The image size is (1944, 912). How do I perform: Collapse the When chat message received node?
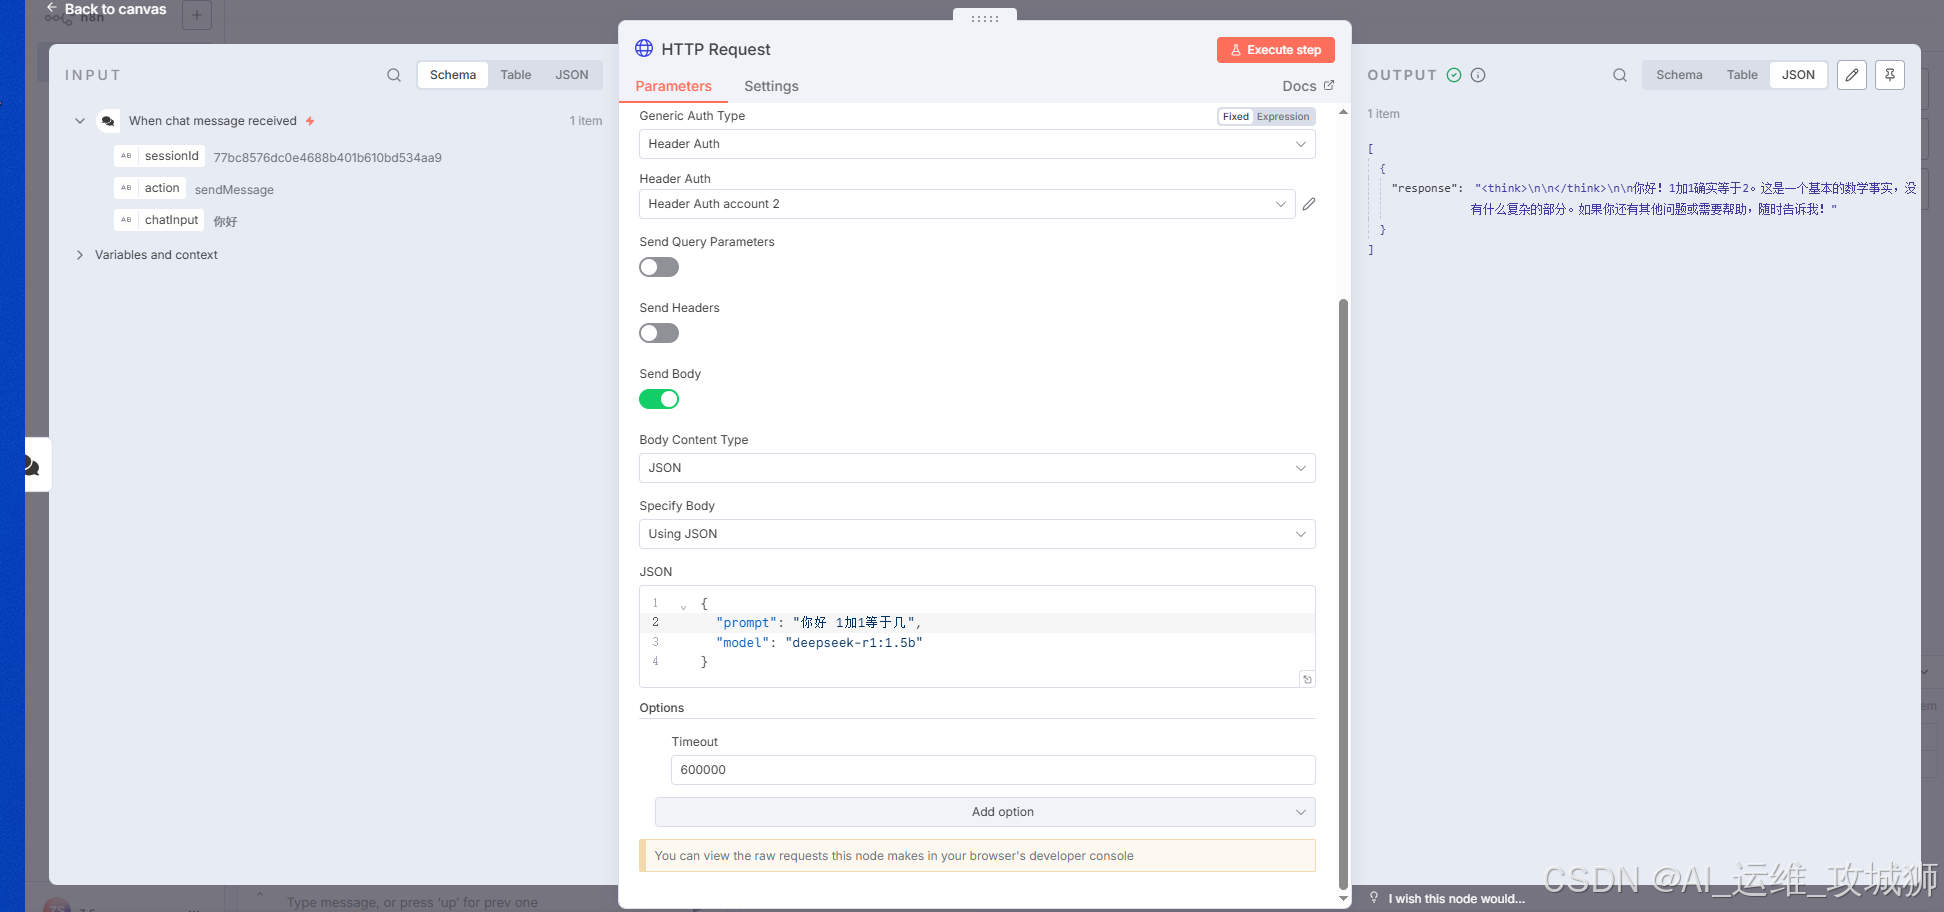point(80,121)
